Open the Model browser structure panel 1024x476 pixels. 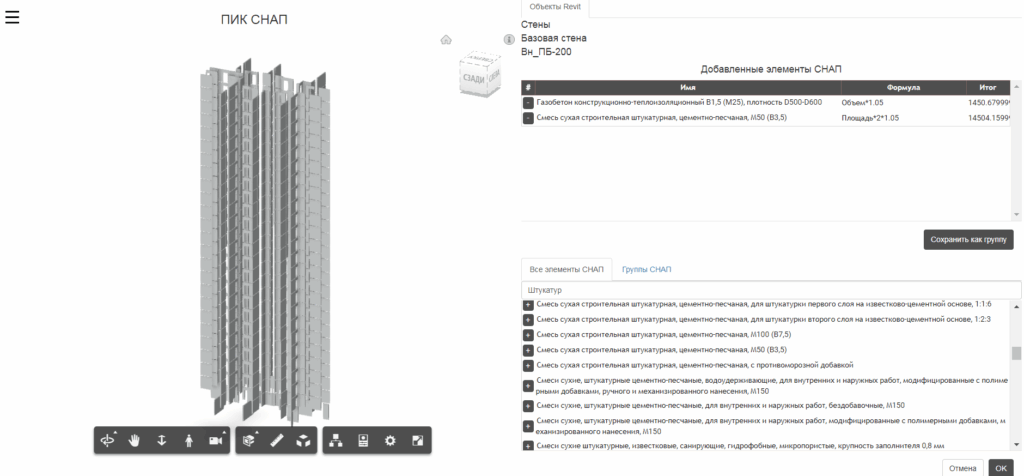336,441
